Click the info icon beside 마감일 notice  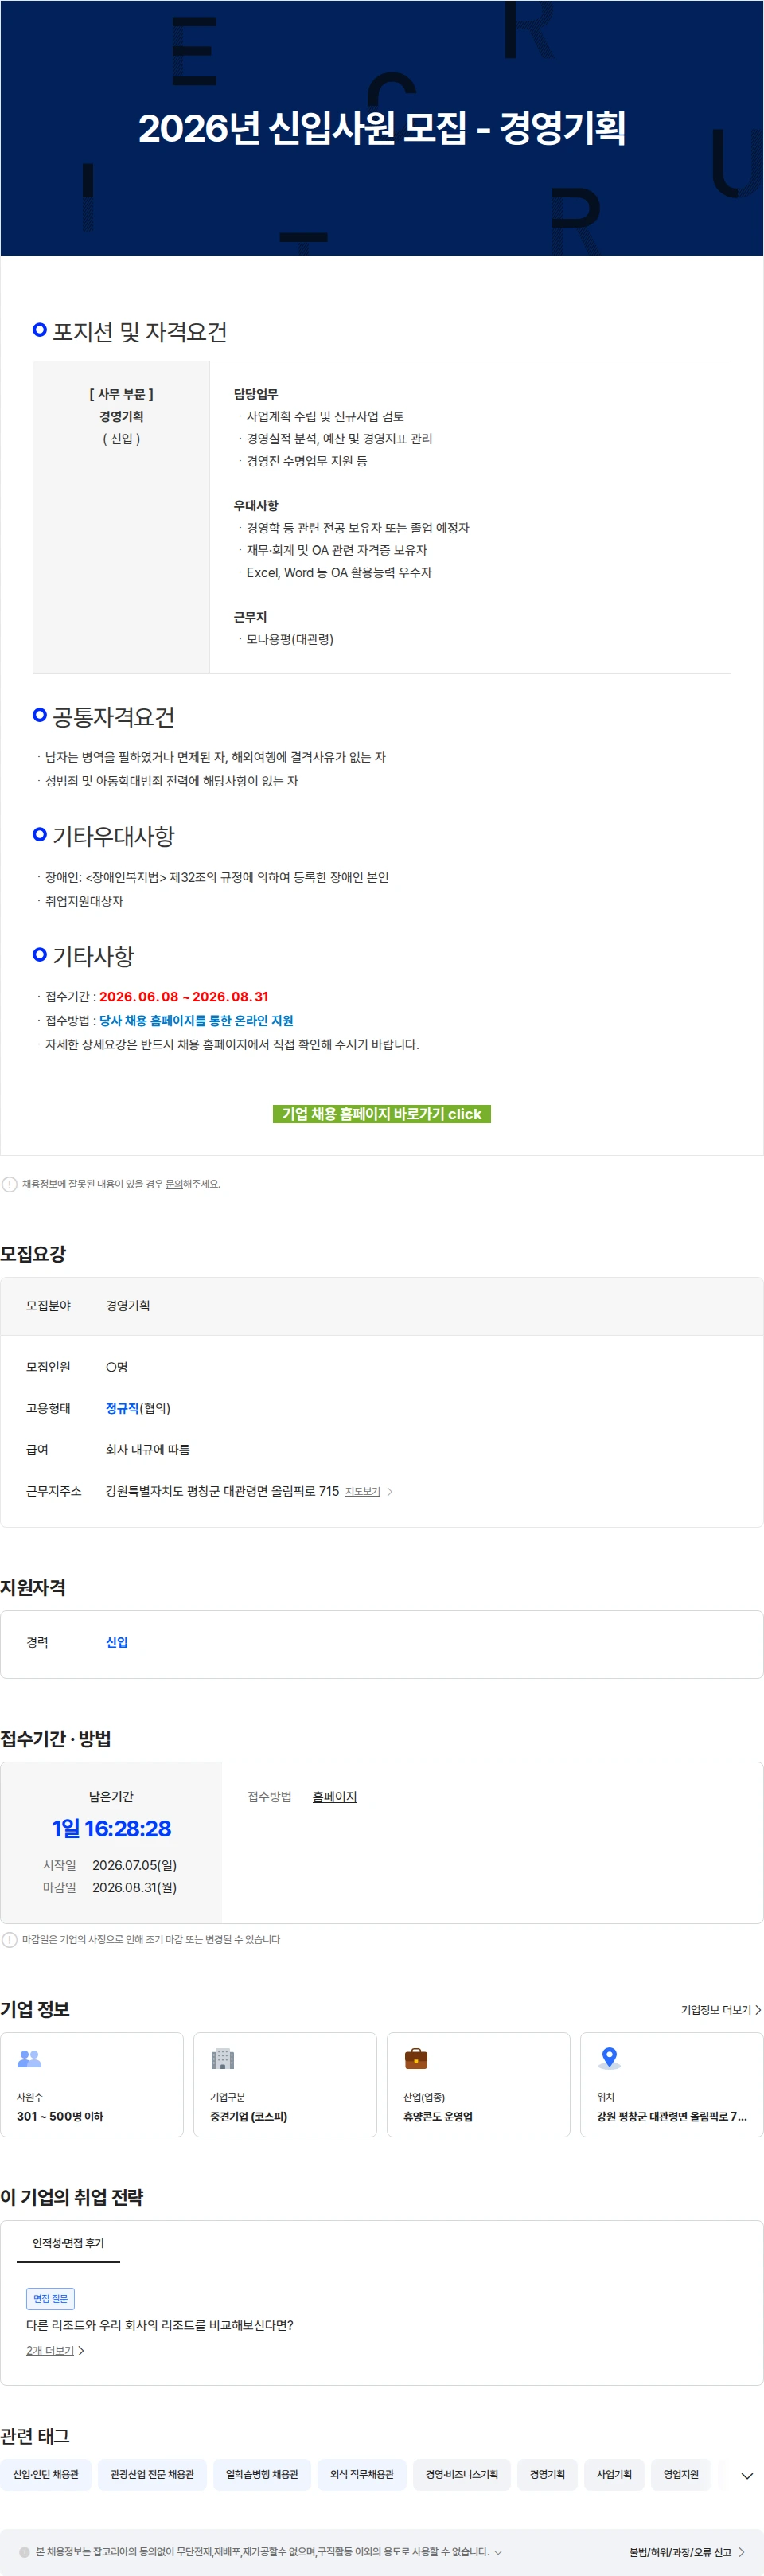point(9,1939)
